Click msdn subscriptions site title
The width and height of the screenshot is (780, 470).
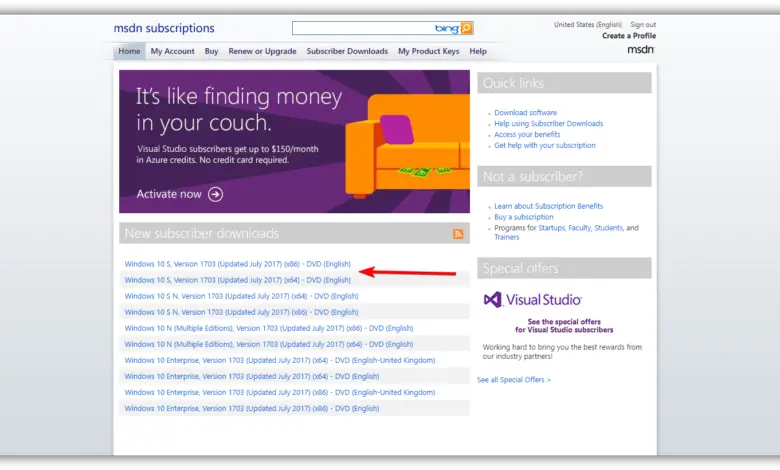[x=164, y=28]
